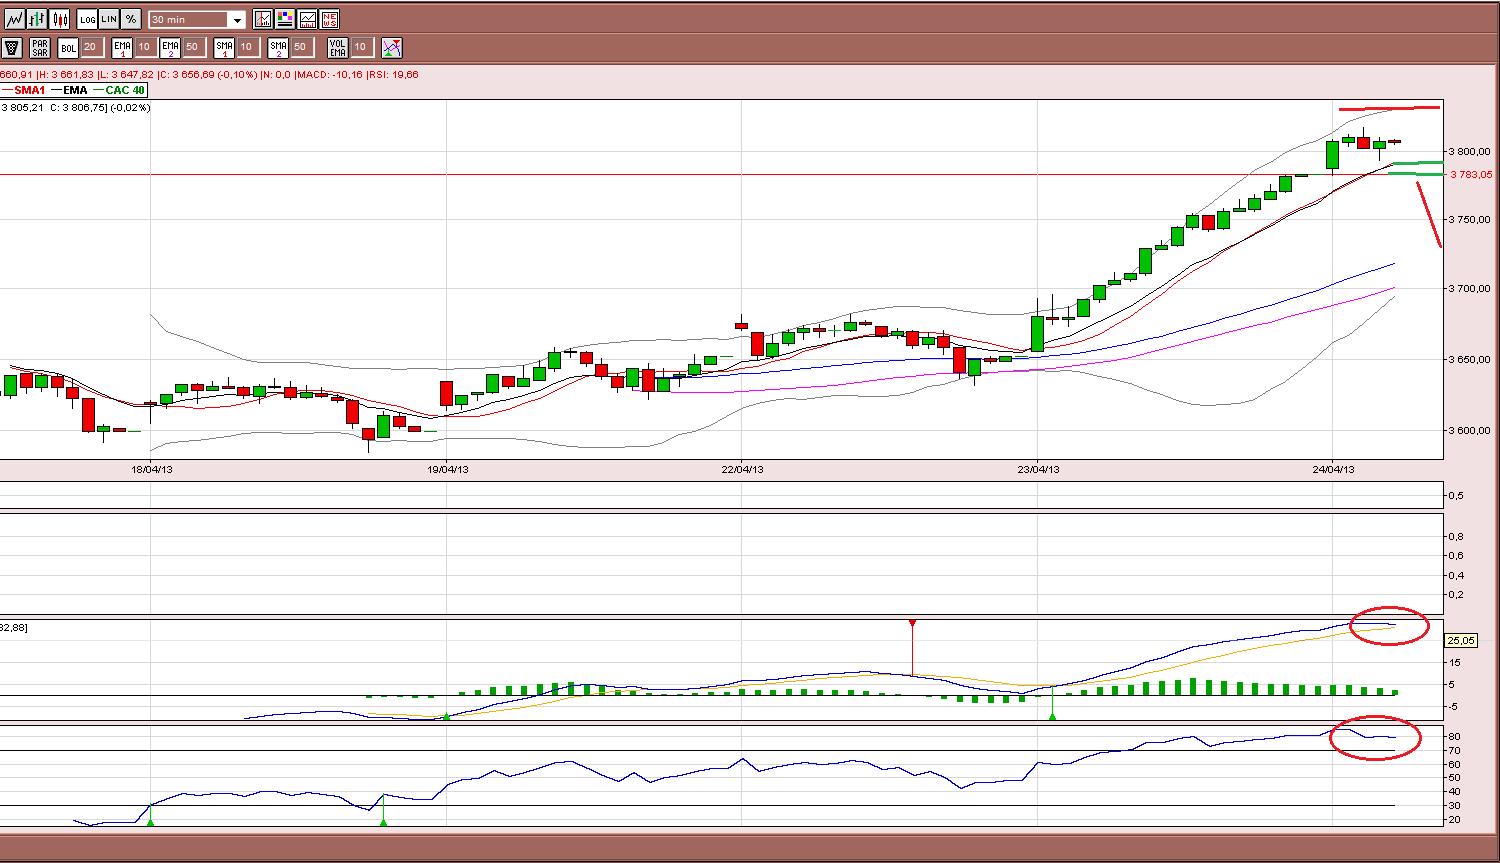Screen dimensions: 1500x863
Task: Open the indicator panel chart icon
Action: (x=263, y=19)
